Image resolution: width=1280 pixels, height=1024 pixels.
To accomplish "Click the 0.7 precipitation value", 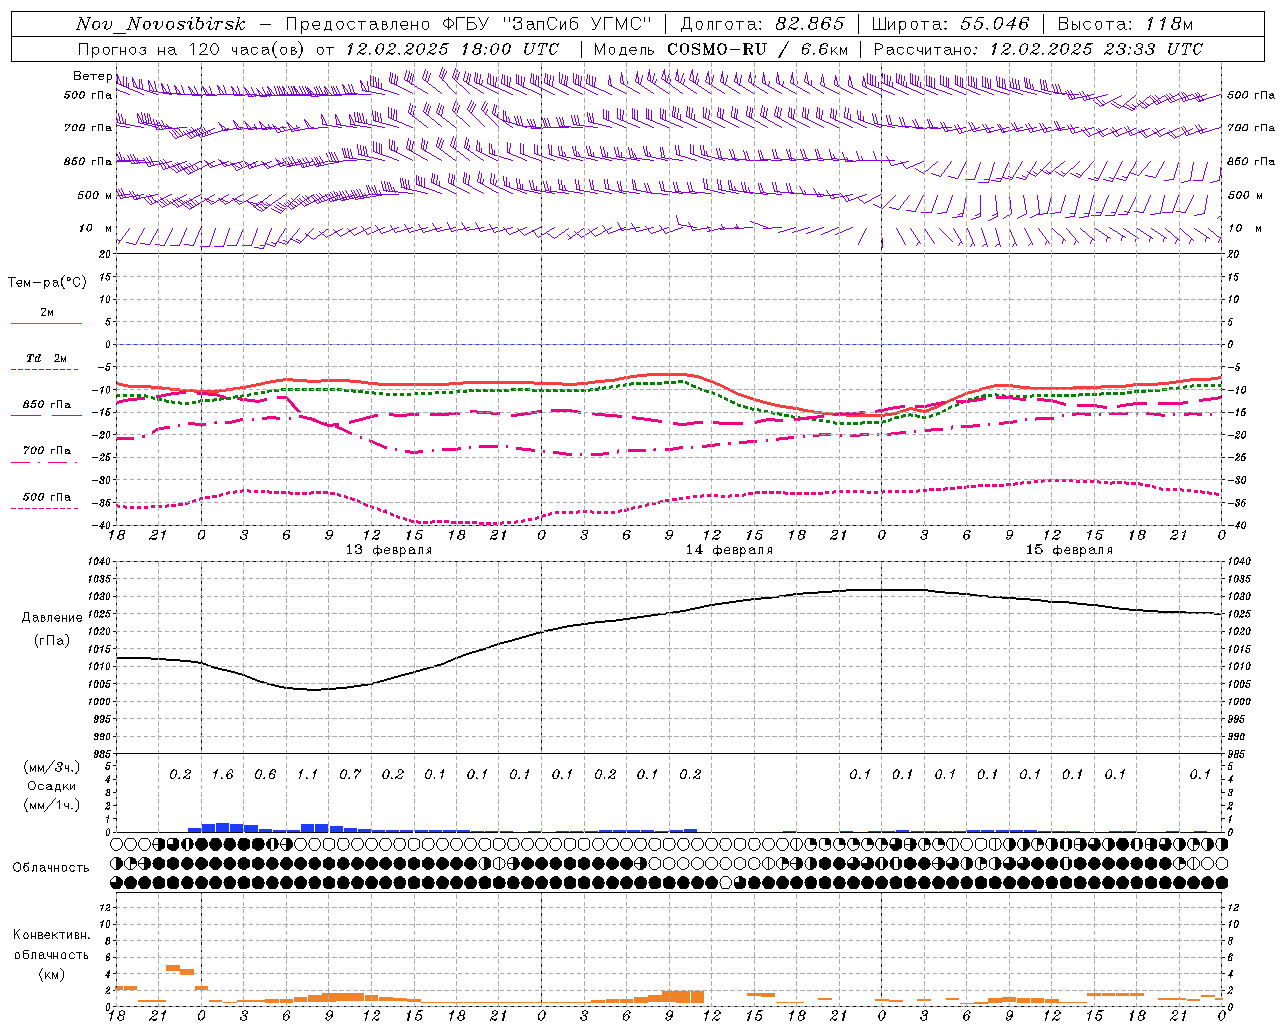I will point(350,775).
